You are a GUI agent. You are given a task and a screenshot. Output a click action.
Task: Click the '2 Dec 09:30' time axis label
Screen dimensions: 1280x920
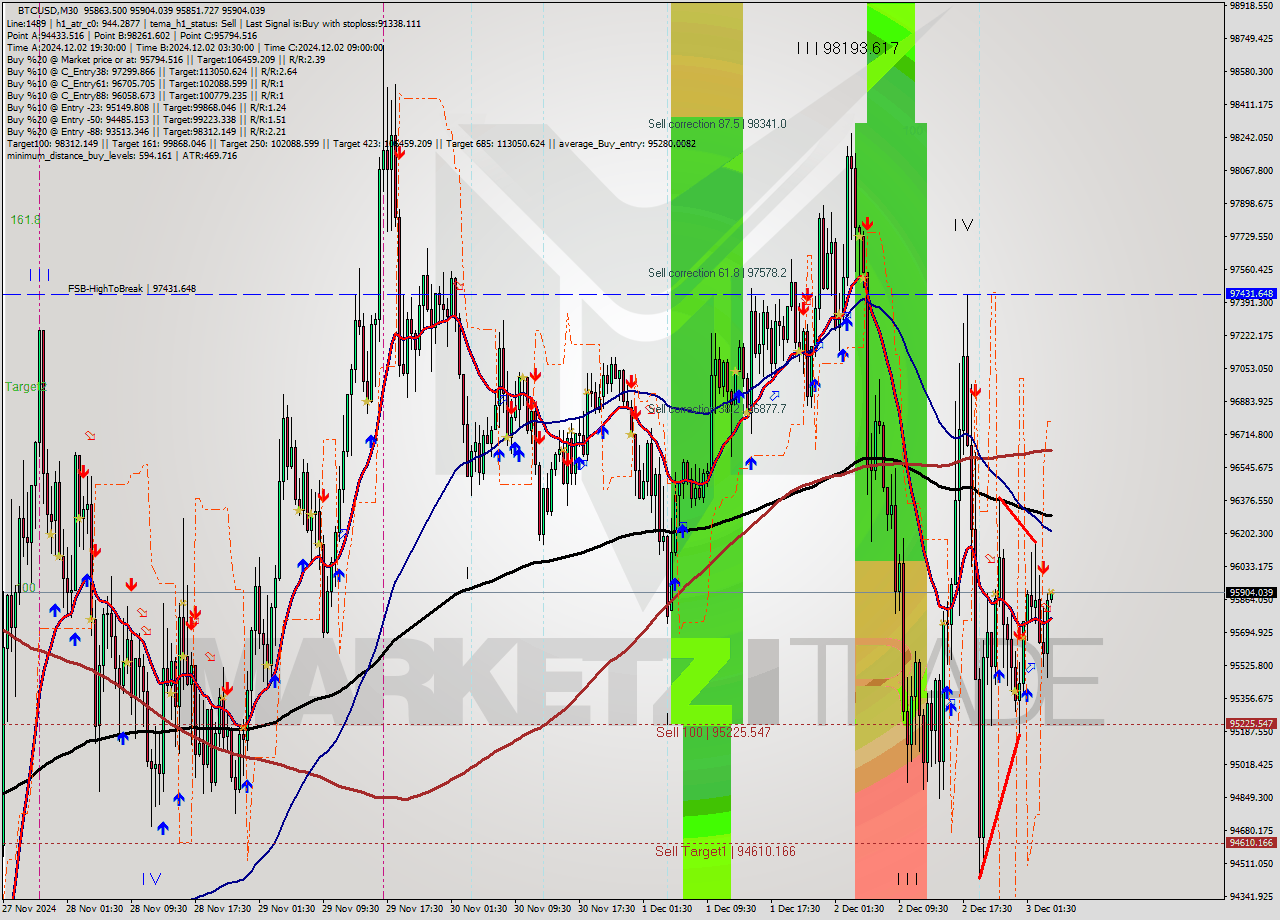924,909
